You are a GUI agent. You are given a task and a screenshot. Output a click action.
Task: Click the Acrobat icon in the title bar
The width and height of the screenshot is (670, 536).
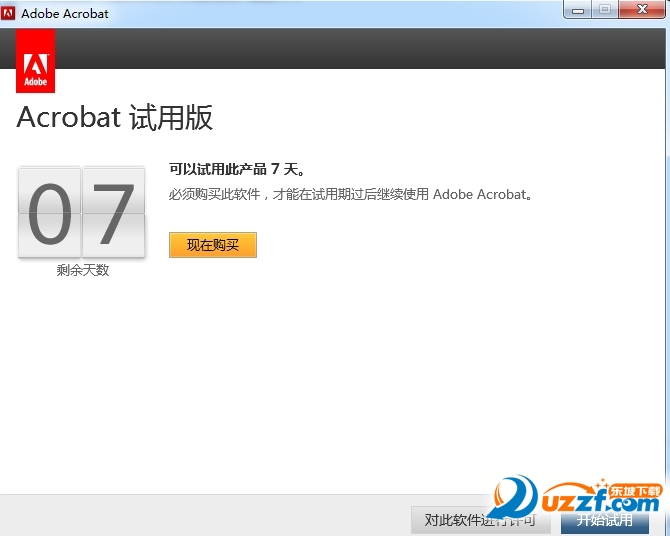click(9, 14)
